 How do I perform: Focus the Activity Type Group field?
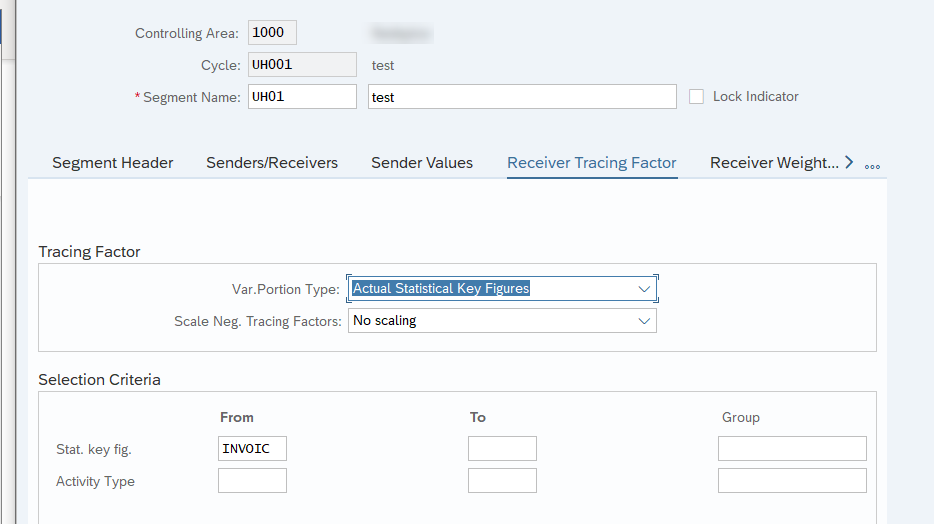coord(792,481)
